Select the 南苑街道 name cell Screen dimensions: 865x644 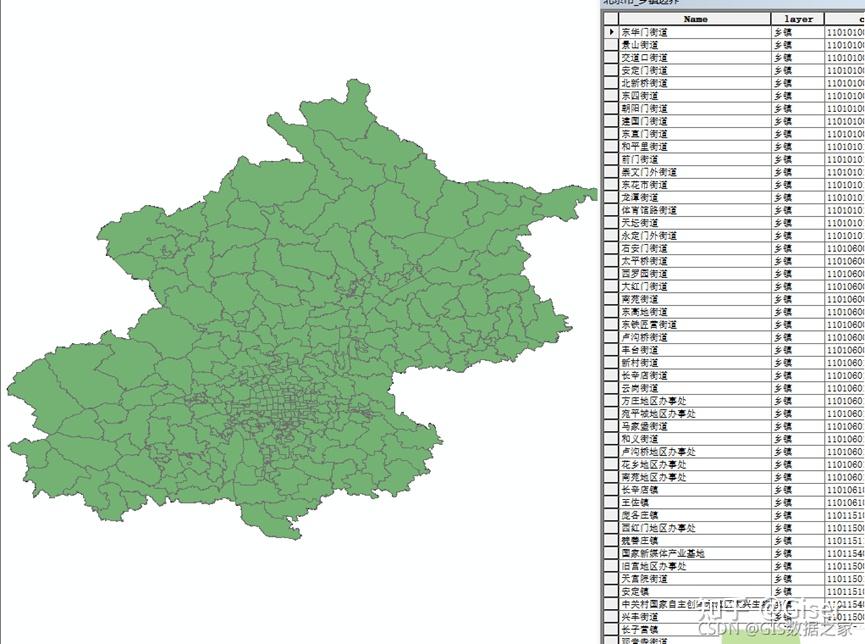click(x=695, y=299)
